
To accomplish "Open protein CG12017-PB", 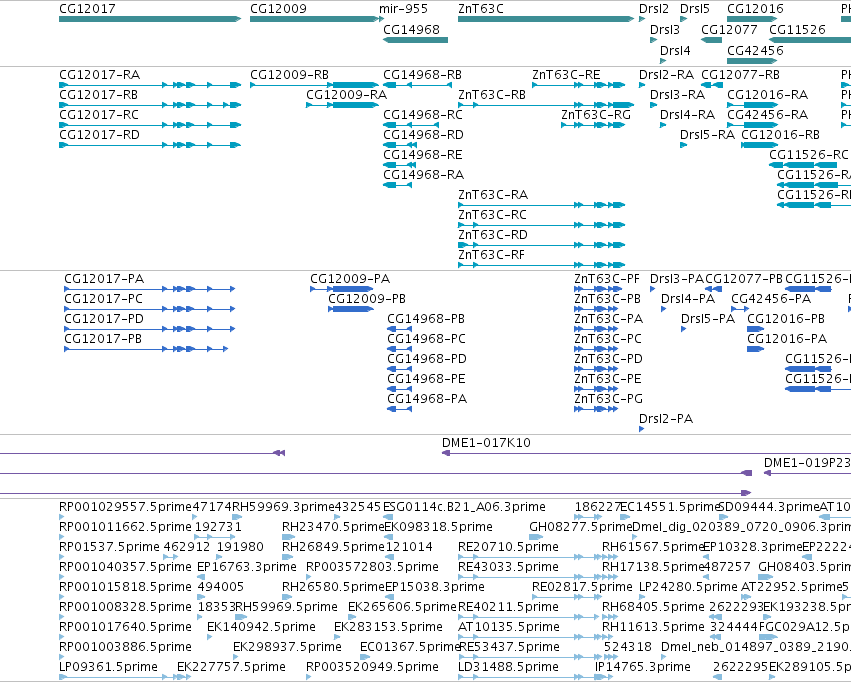I will [x=103, y=339].
